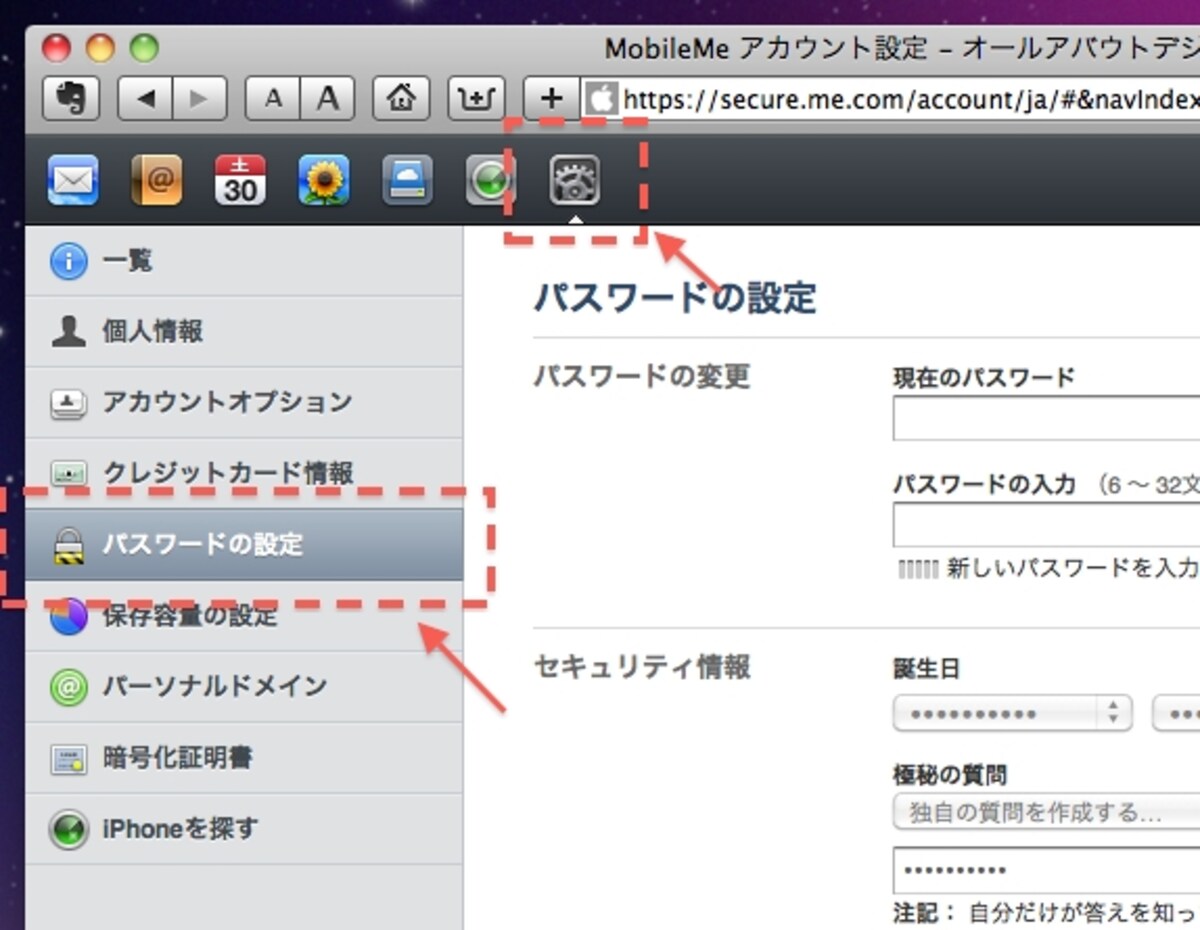Select パスワードの設定 in the sidebar
The width and height of the screenshot is (1200, 930).
[x=244, y=544]
